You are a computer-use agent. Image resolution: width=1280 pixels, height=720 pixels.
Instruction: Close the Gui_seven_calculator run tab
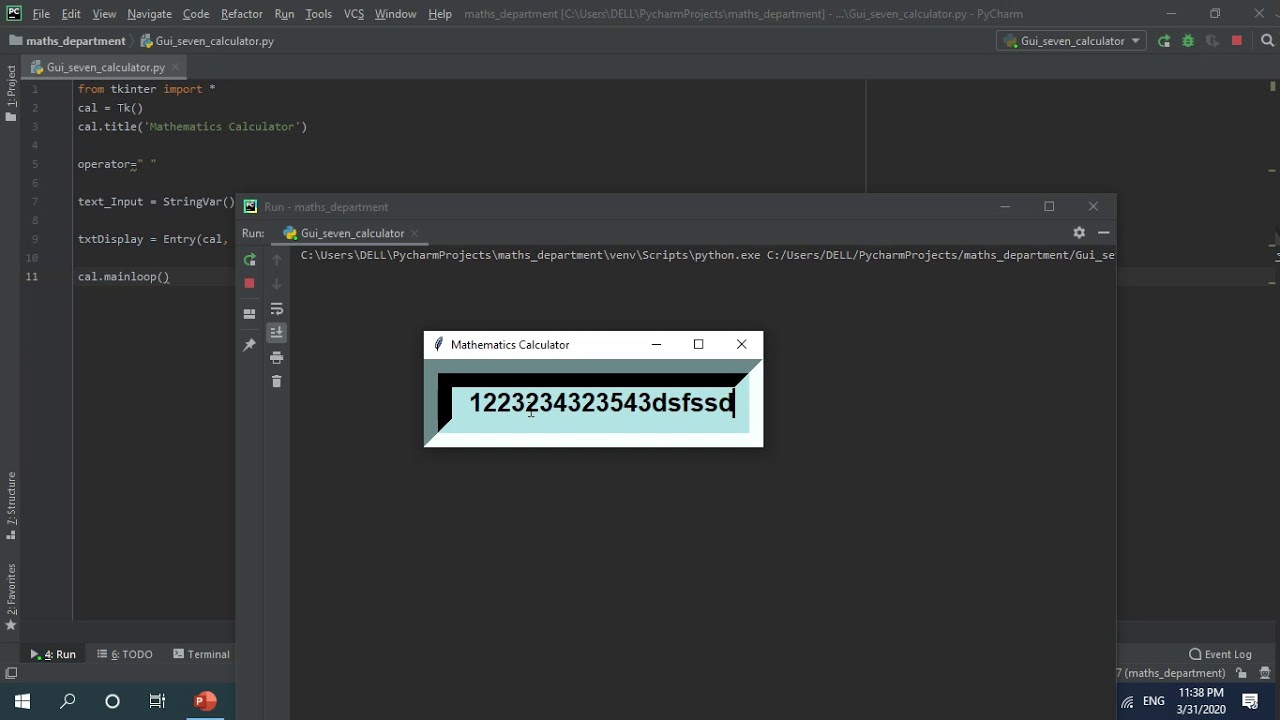[x=414, y=233]
